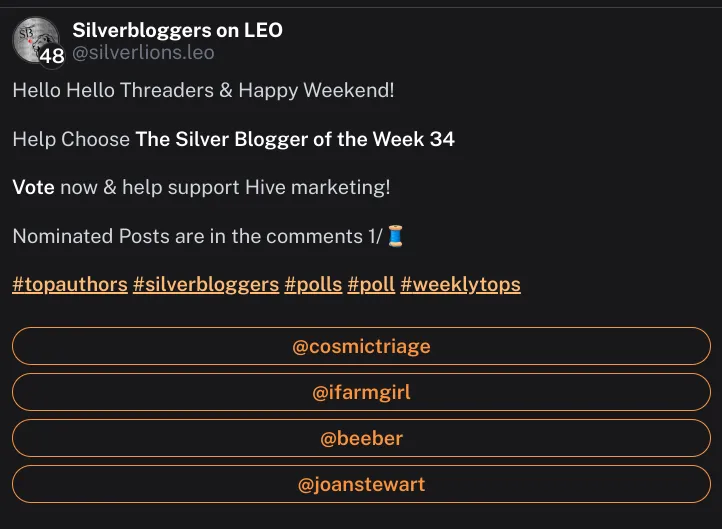Open the #topauthors hashtag
The height and width of the screenshot is (529, 722).
pyautogui.click(x=70, y=284)
